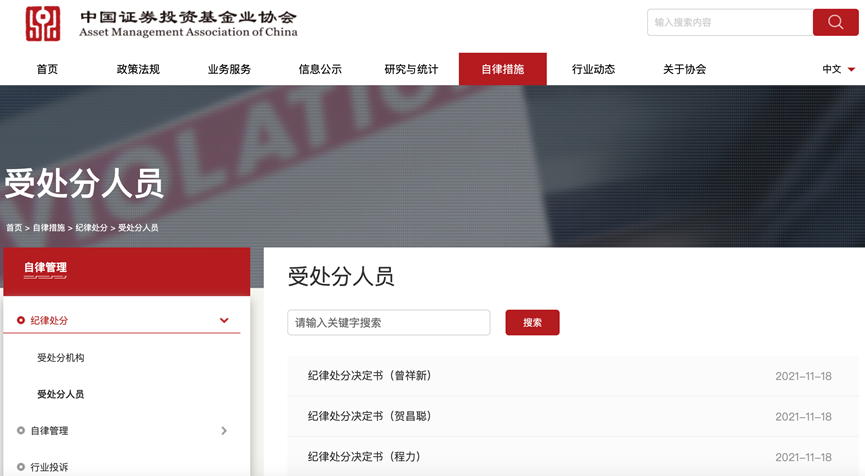Click the red bullet beside 纪律处分

click(x=21, y=320)
